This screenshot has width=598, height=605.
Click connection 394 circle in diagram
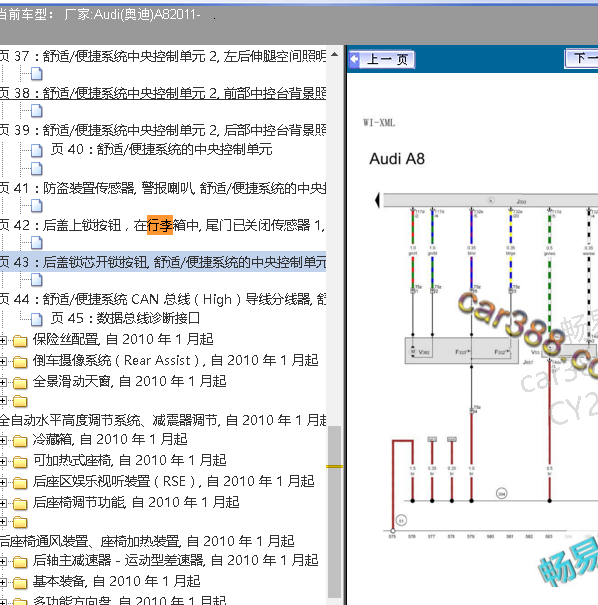pos(501,493)
